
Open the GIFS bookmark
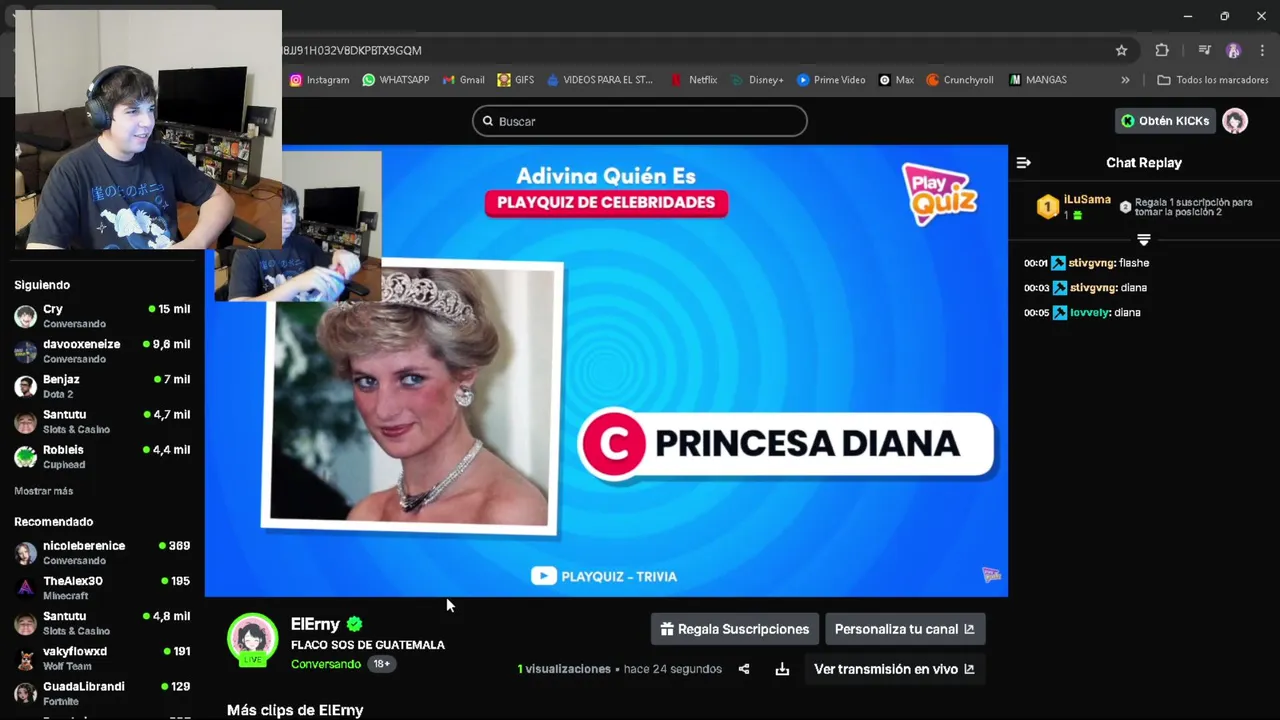coord(515,80)
